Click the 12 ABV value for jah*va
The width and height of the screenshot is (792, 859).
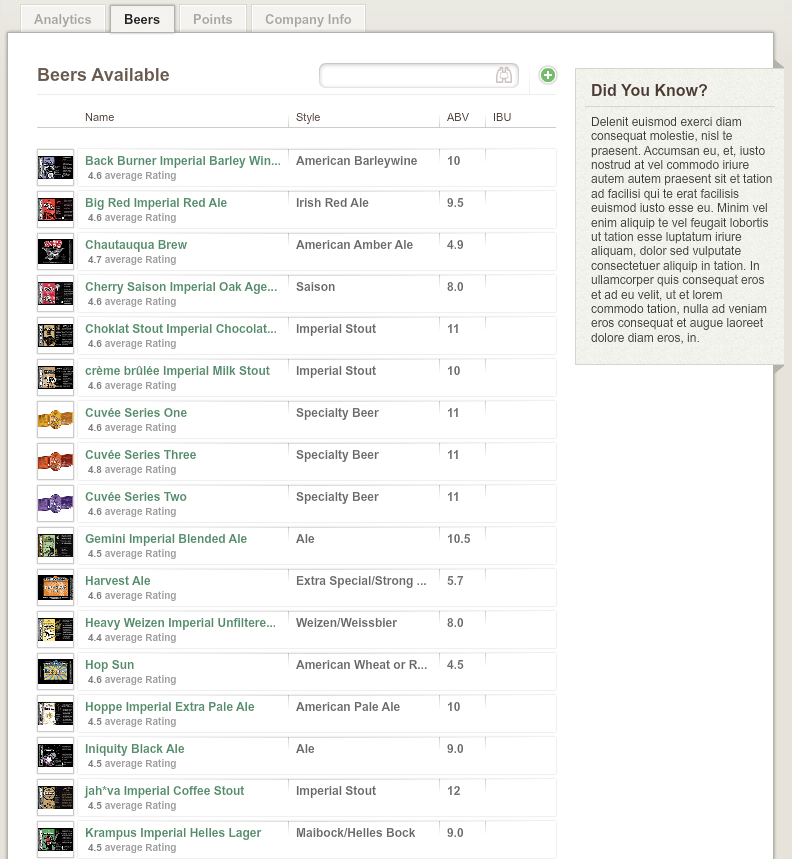(x=454, y=791)
